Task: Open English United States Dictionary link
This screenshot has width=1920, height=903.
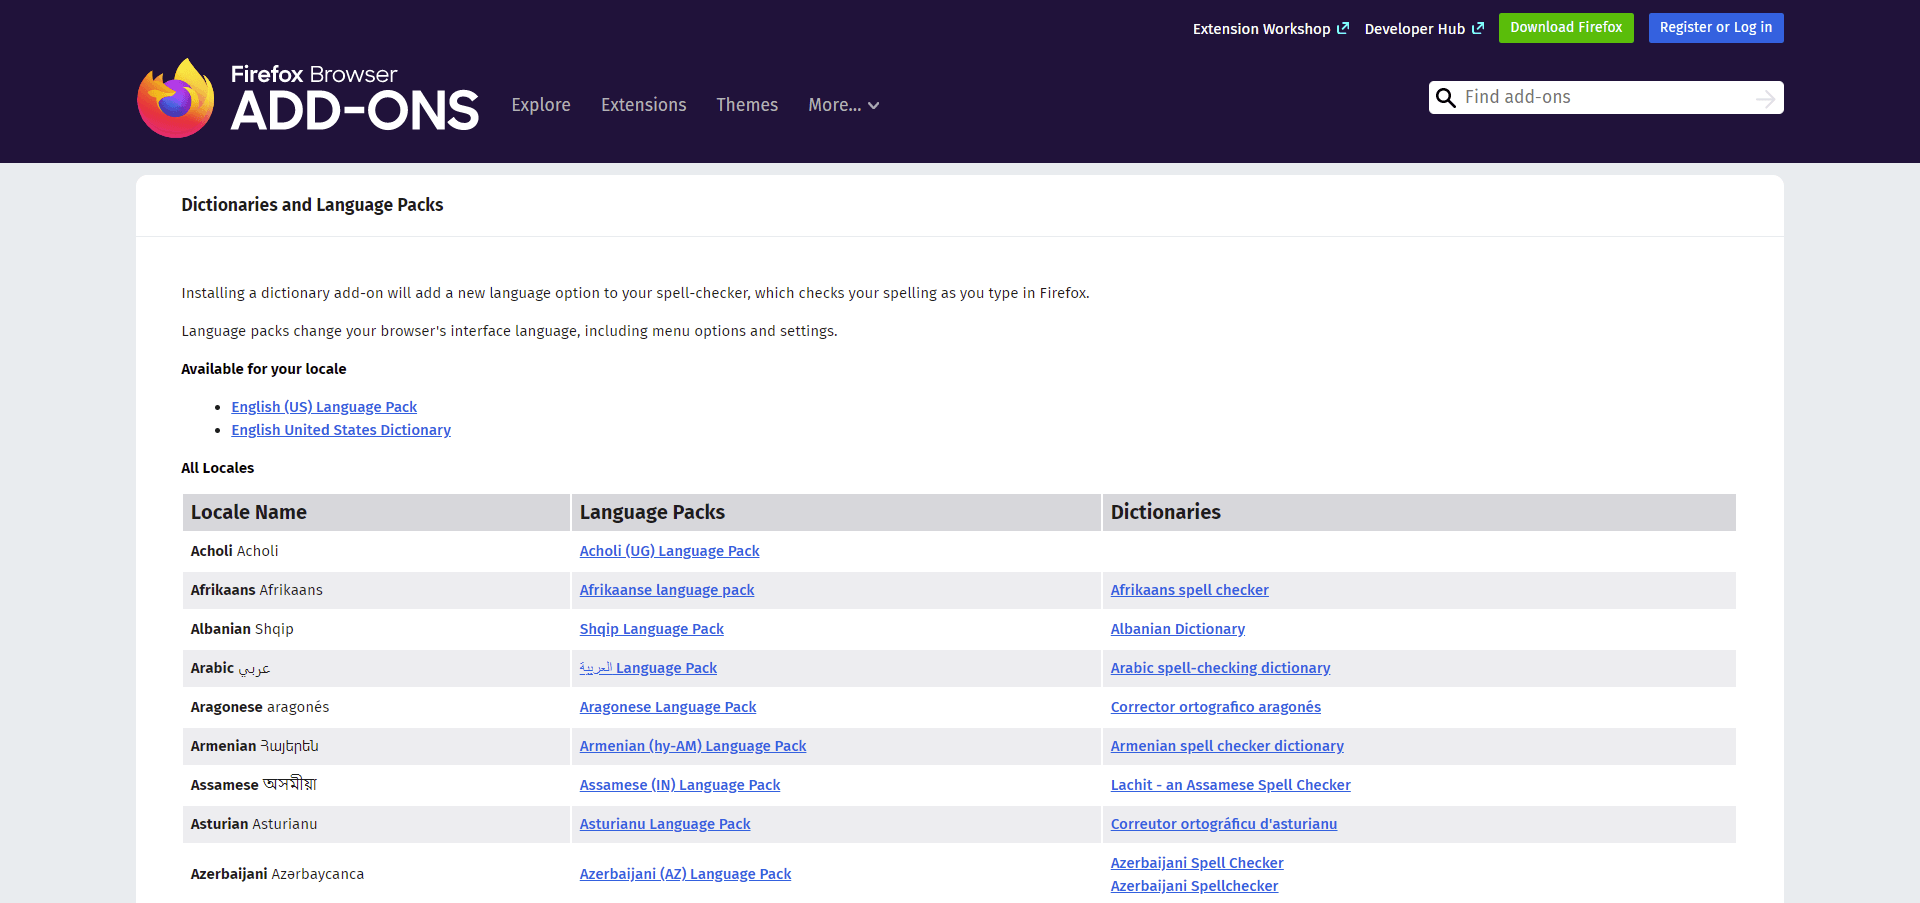Action: coord(341,430)
